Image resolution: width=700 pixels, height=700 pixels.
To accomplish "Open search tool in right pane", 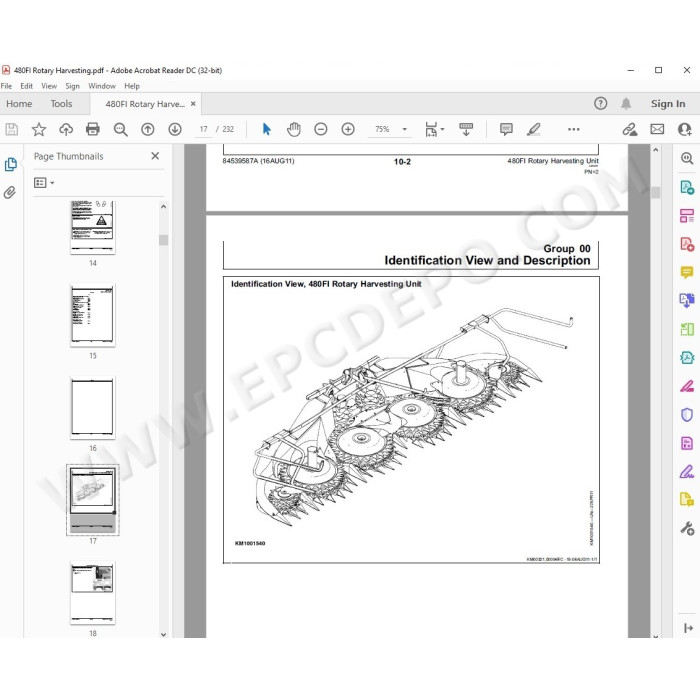I will coord(687,158).
